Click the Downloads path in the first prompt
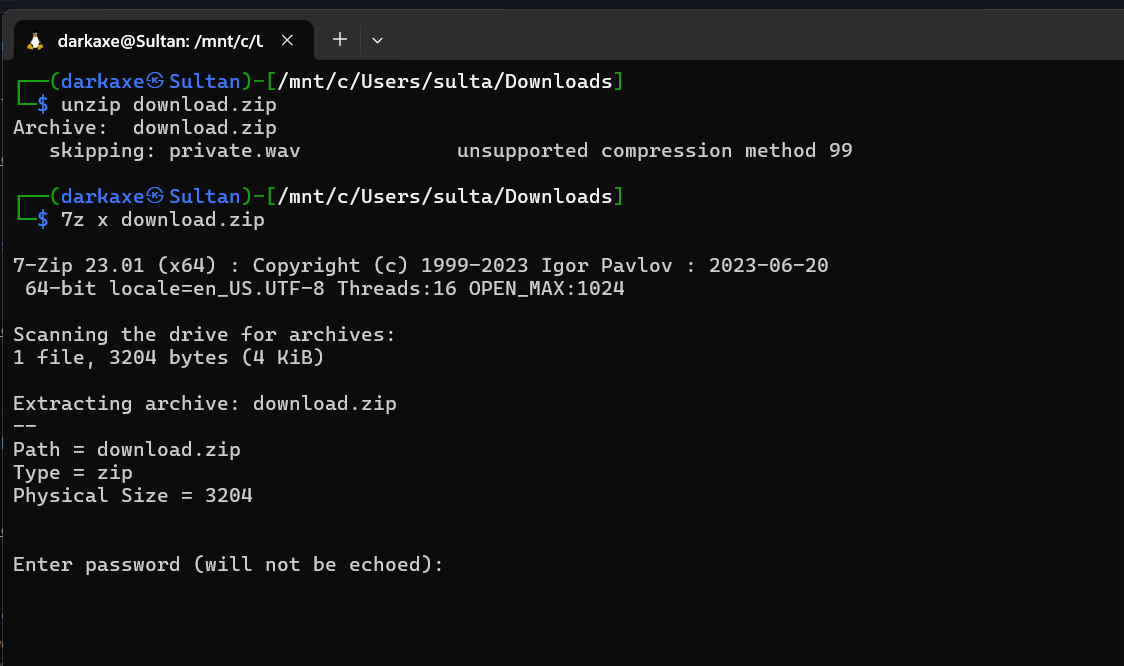The height and width of the screenshot is (666, 1124). point(558,82)
